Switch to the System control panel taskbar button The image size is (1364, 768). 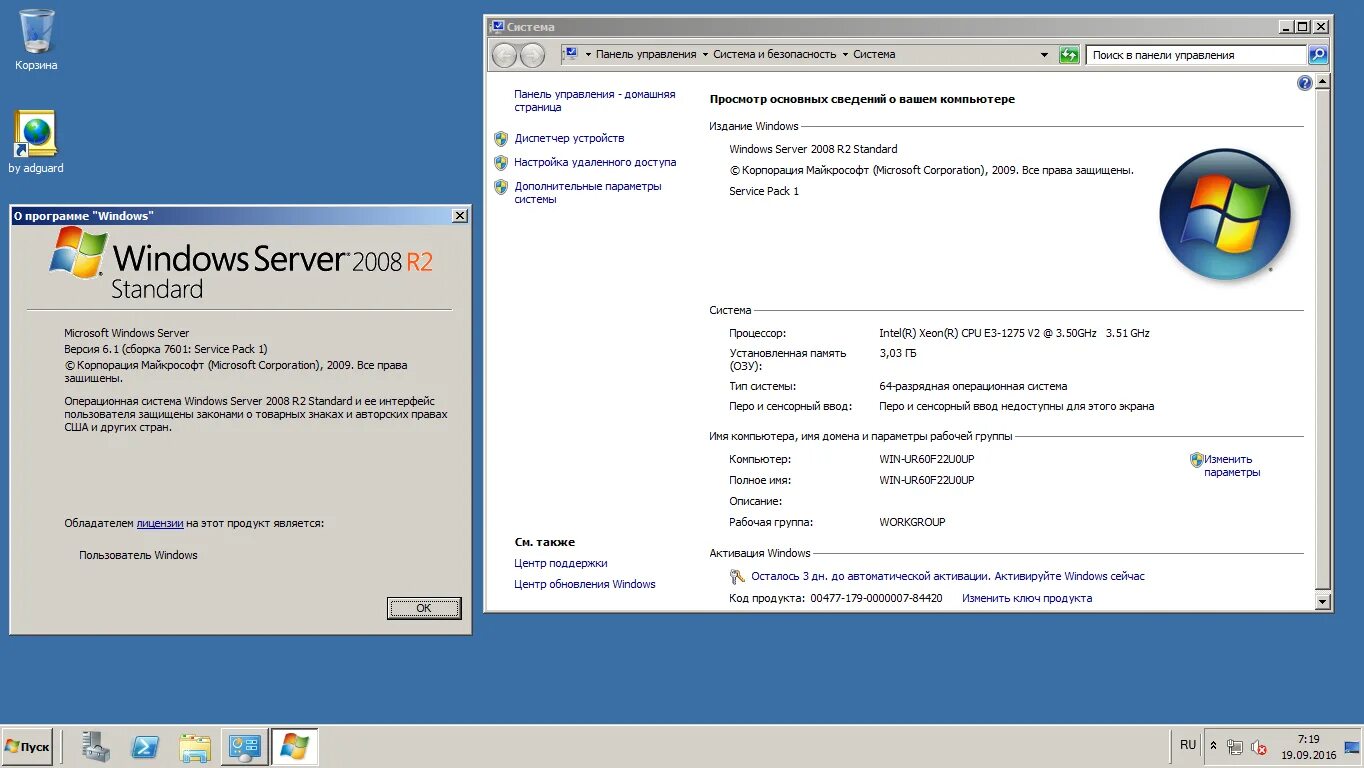click(245, 747)
